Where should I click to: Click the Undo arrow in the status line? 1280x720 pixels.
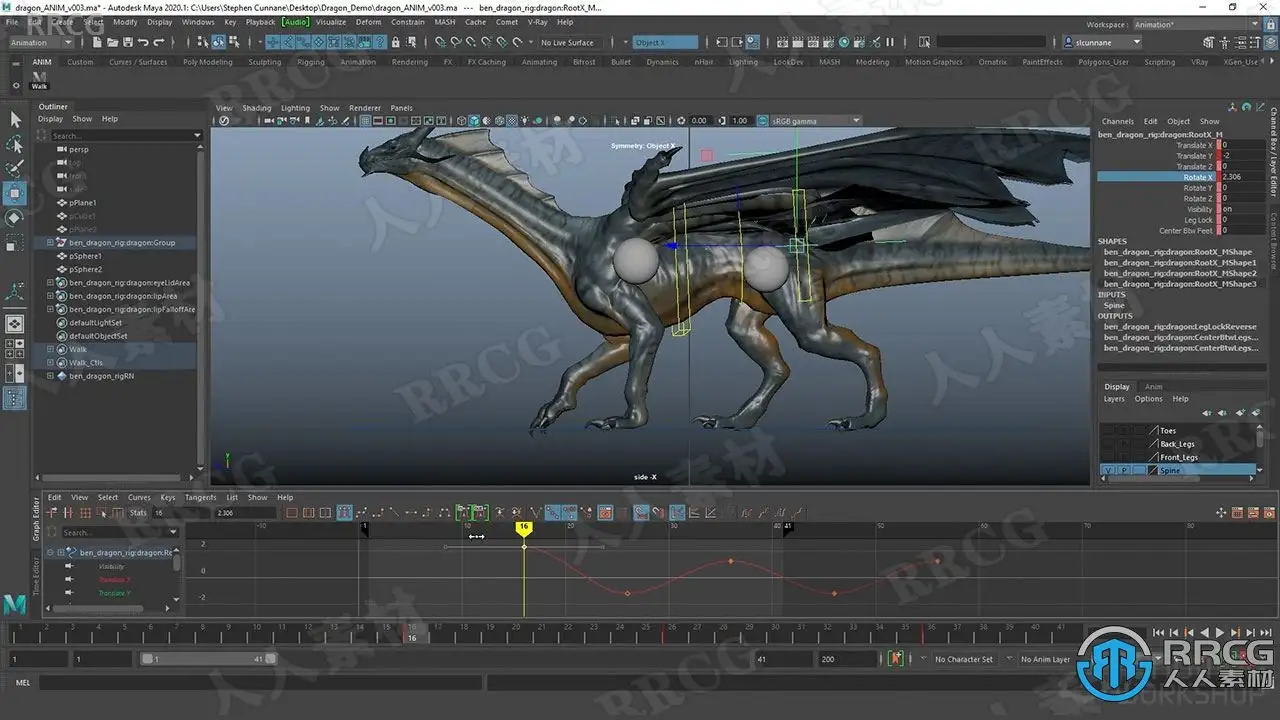coord(144,42)
